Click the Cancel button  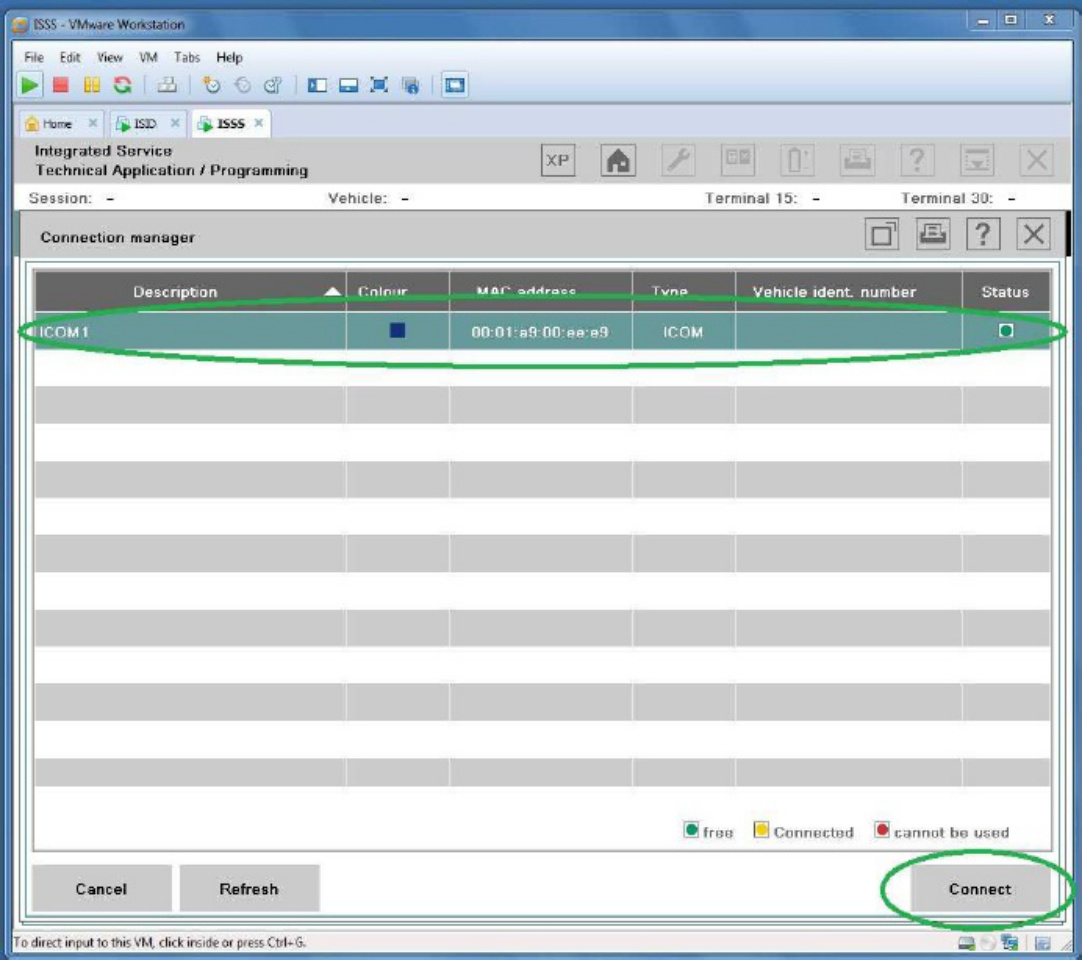(x=101, y=889)
